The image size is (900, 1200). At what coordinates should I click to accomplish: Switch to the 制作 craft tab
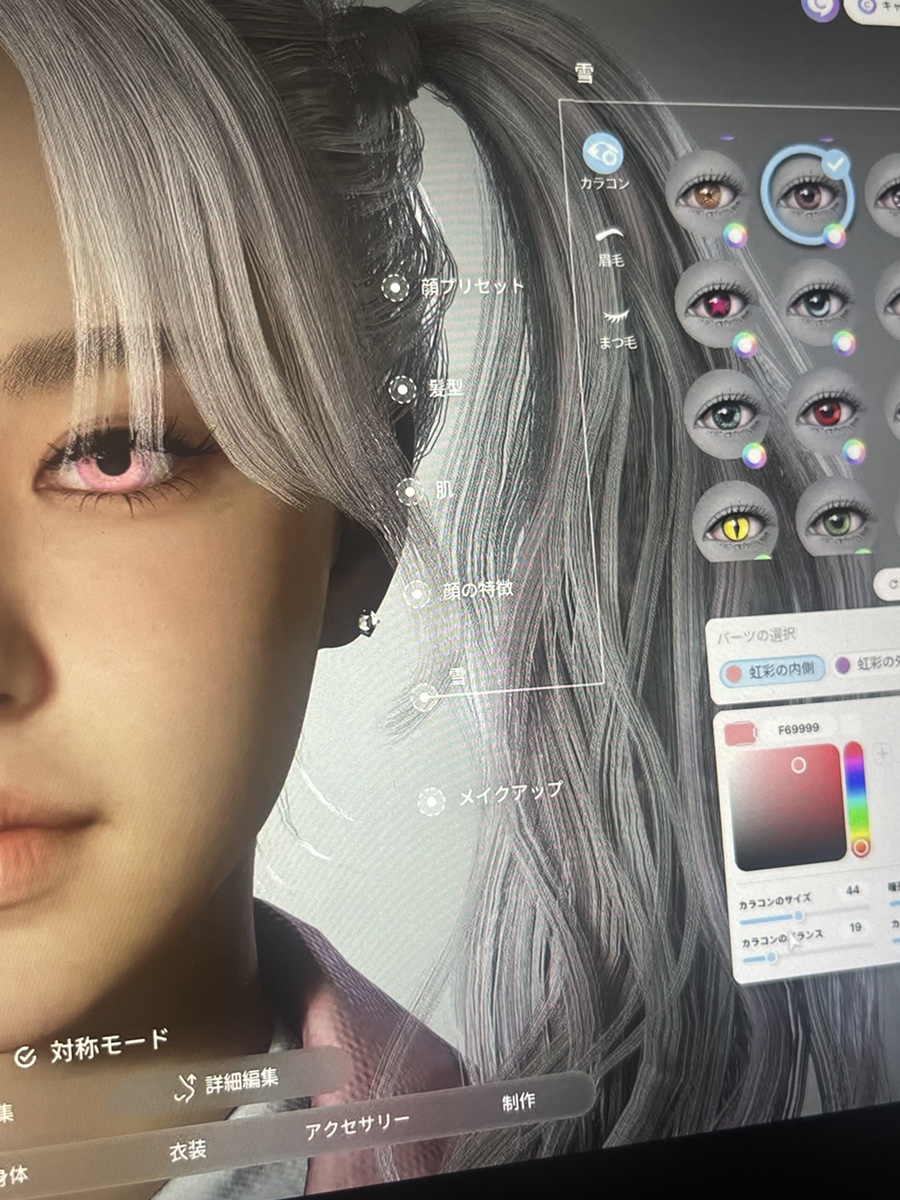(518, 1102)
